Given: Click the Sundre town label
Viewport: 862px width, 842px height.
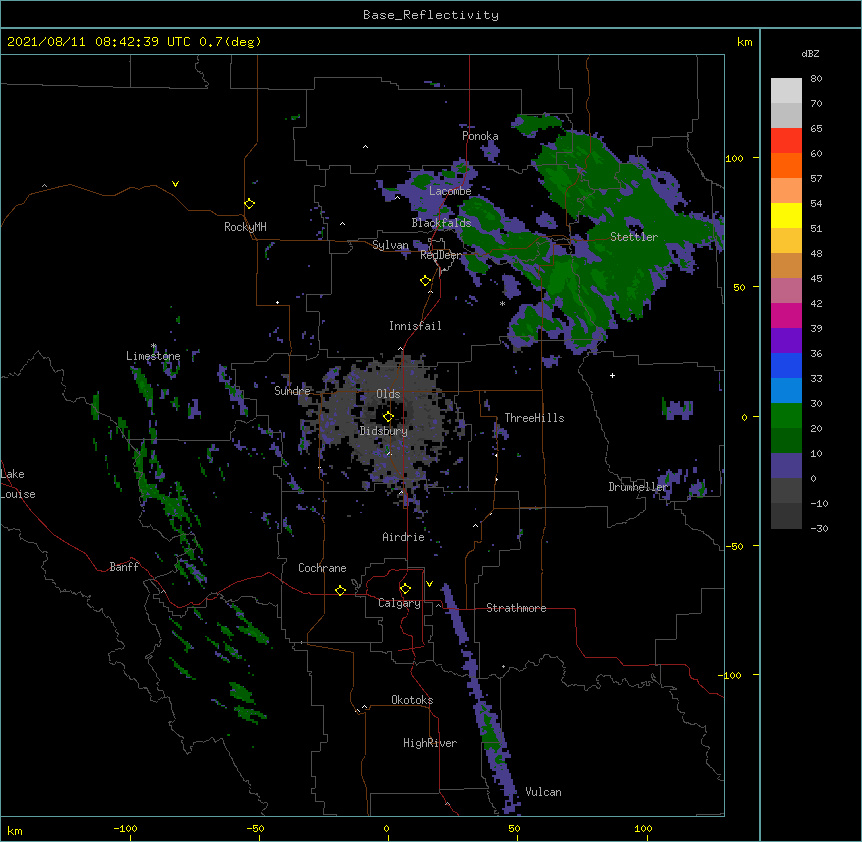Looking at the screenshot, I should point(292,391).
